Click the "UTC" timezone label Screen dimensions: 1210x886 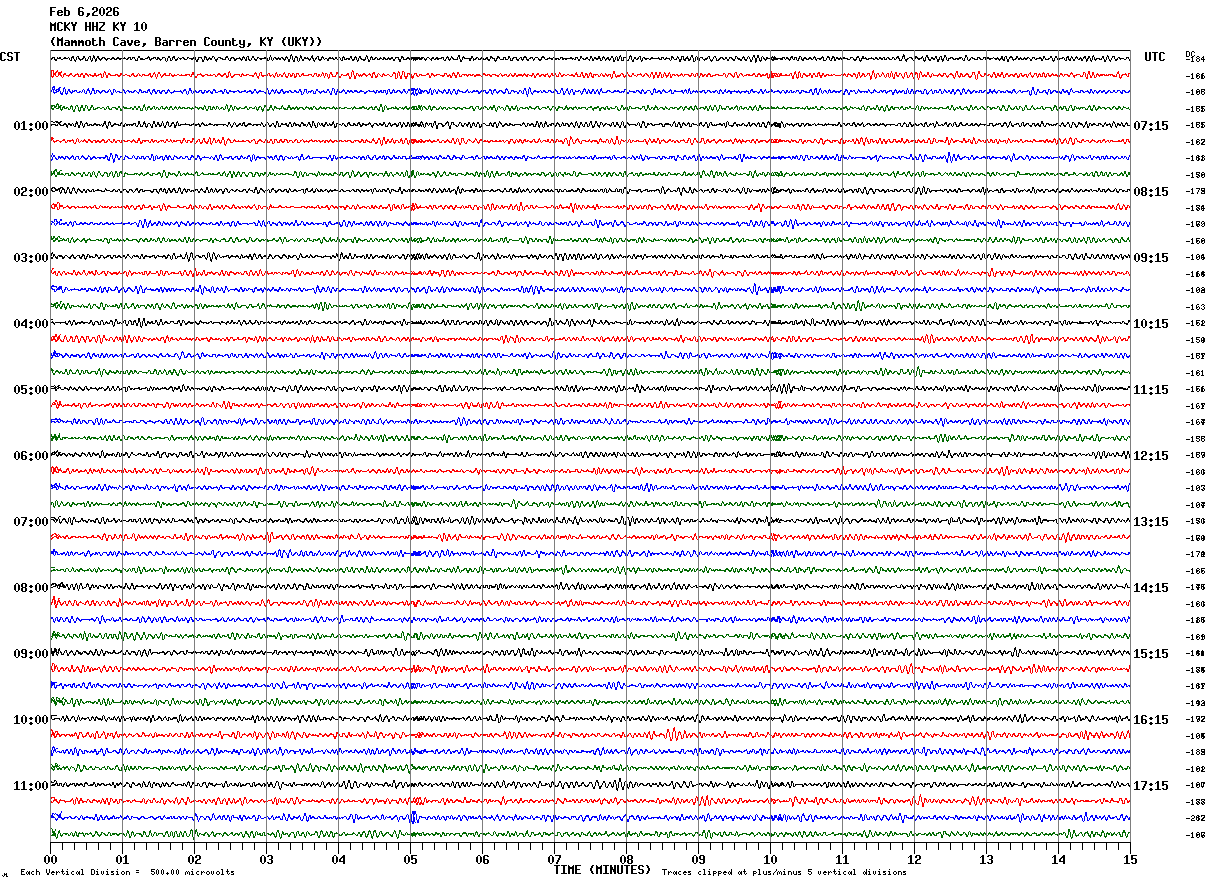pos(1155,57)
